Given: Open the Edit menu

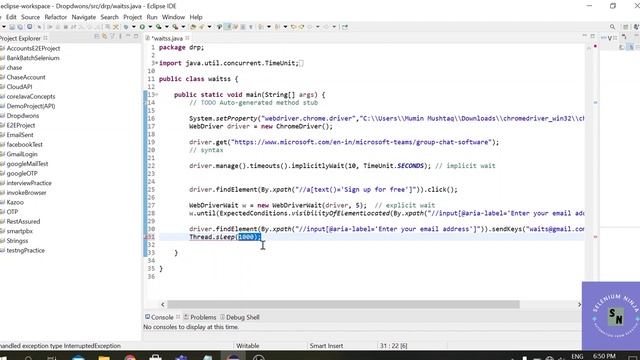Looking at the screenshot, I should point(11,17).
